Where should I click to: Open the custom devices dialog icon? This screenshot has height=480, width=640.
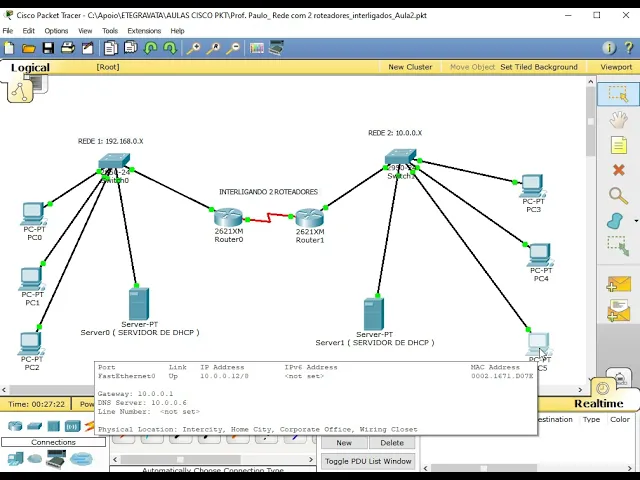[x=276, y=48]
